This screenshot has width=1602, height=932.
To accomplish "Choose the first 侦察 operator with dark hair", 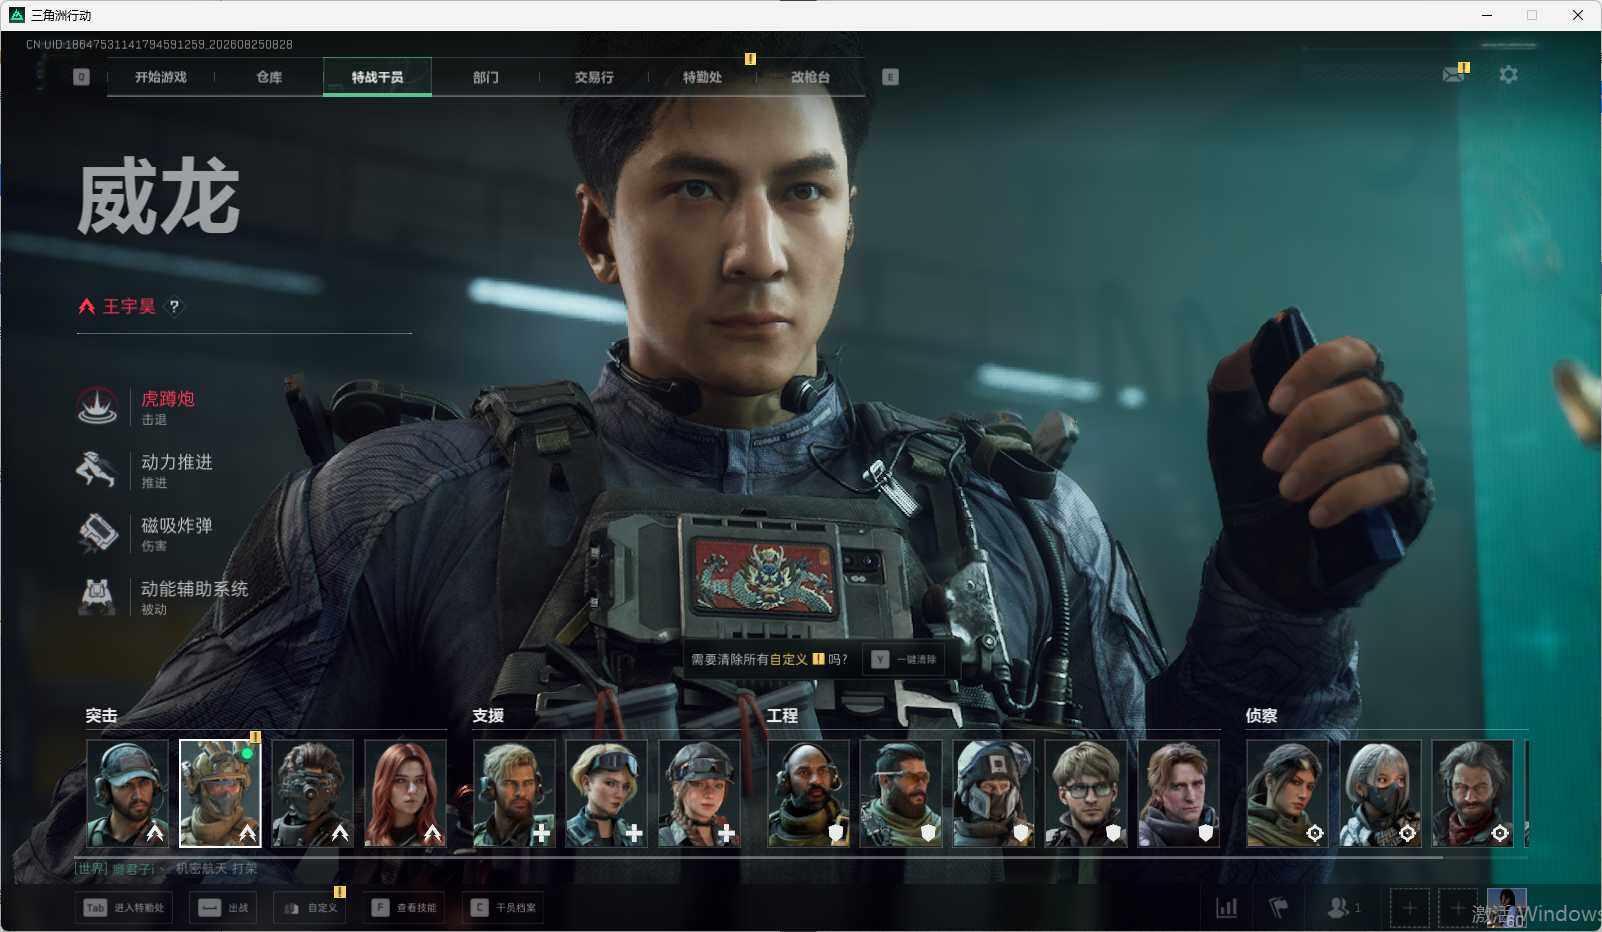I will (1287, 793).
